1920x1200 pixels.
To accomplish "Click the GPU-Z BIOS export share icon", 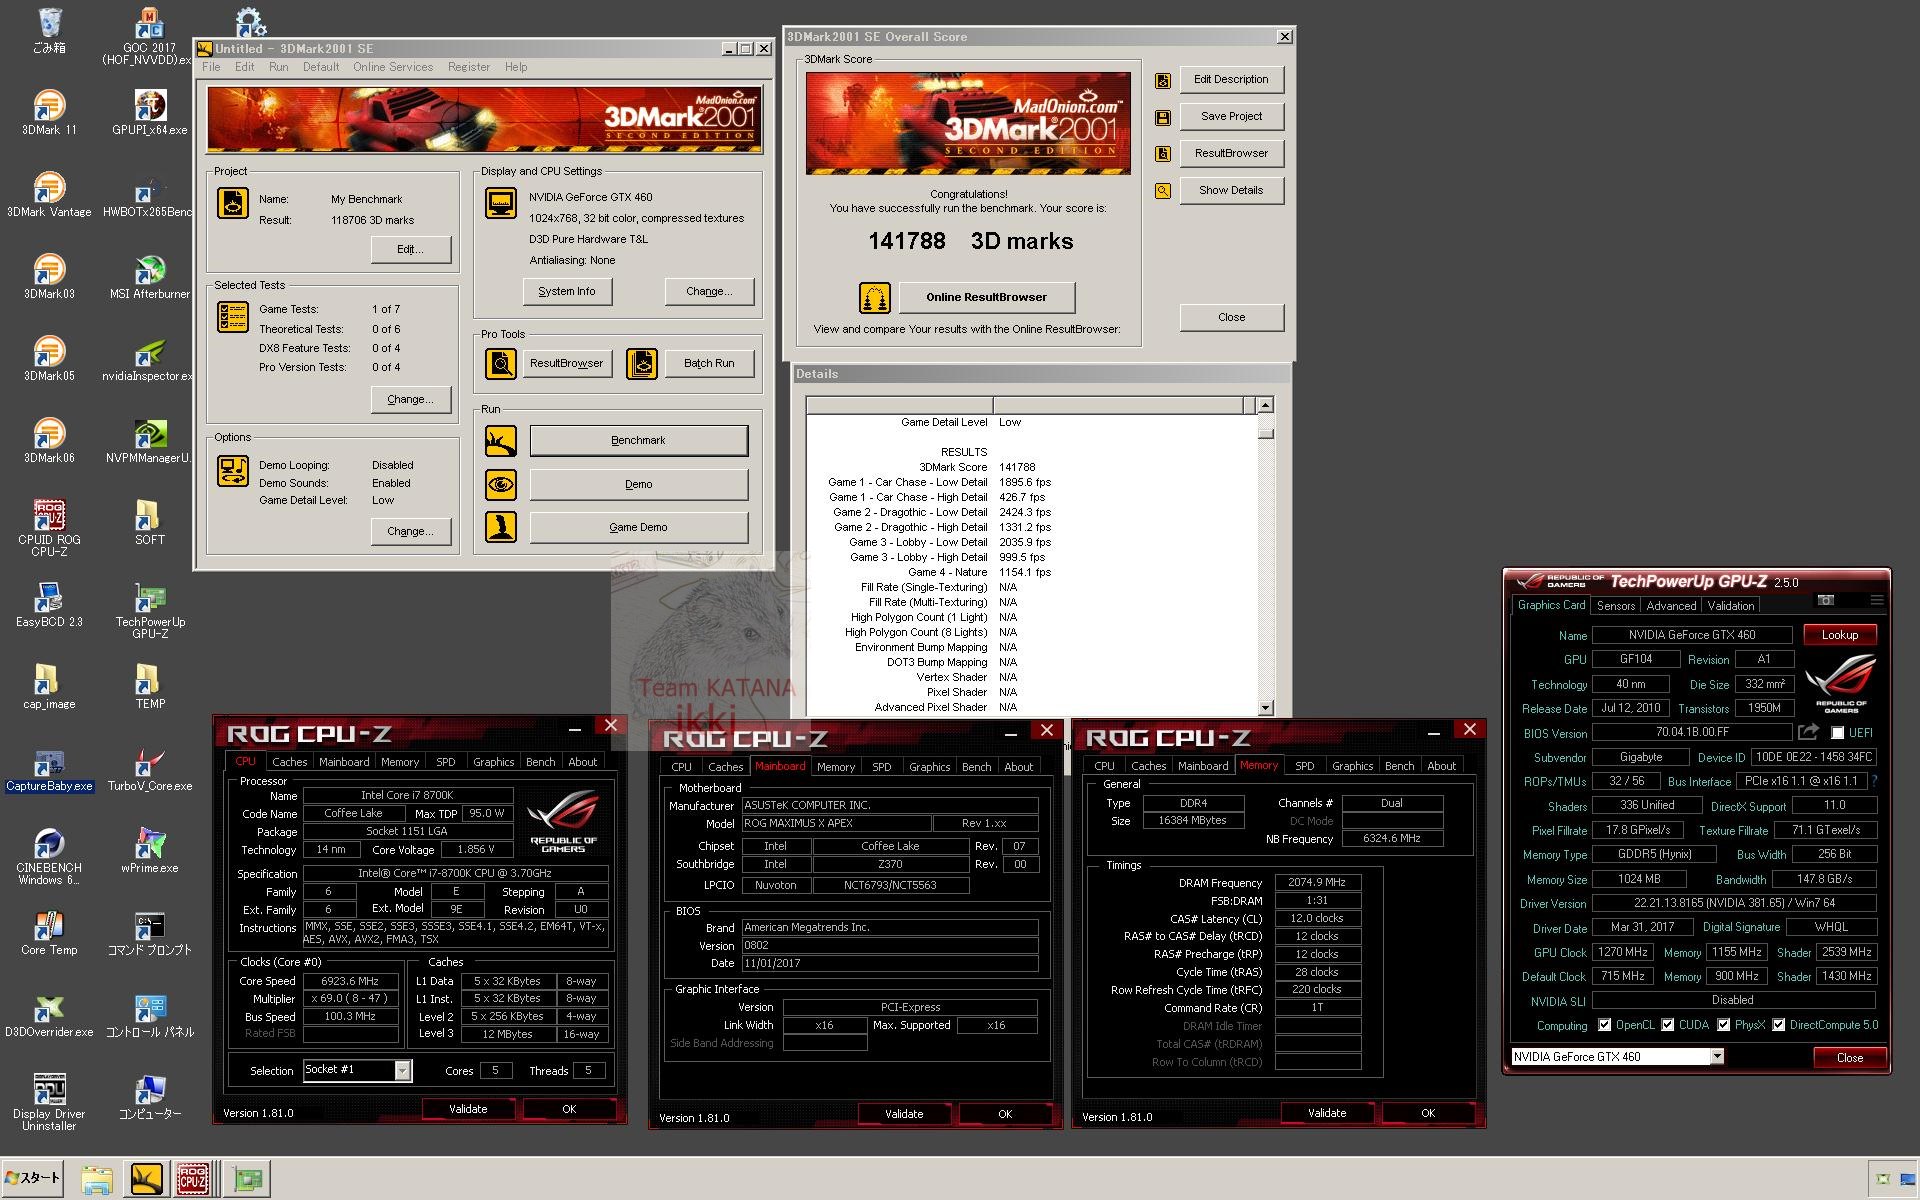I will (x=1808, y=732).
